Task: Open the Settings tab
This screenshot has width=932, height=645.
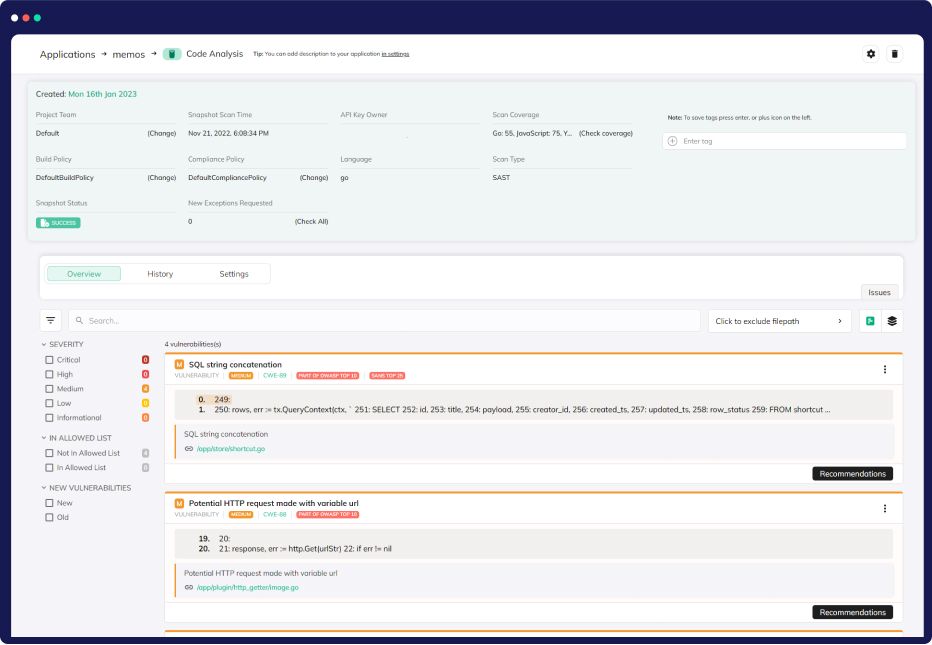Action: [234, 274]
